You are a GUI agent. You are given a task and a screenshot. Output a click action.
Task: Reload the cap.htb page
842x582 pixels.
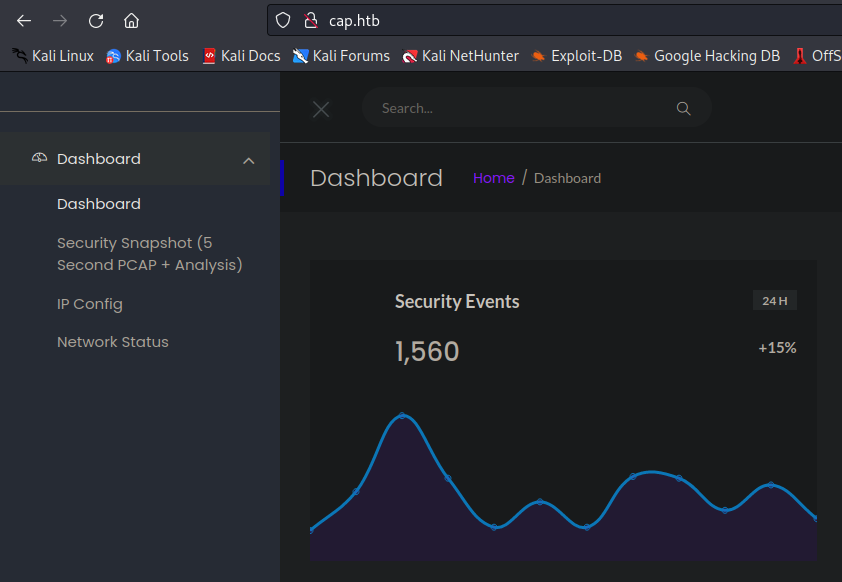tap(95, 19)
